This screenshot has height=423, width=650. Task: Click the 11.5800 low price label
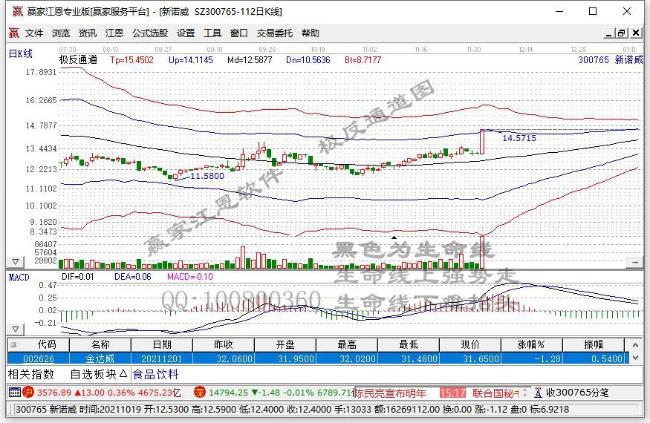coord(207,176)
